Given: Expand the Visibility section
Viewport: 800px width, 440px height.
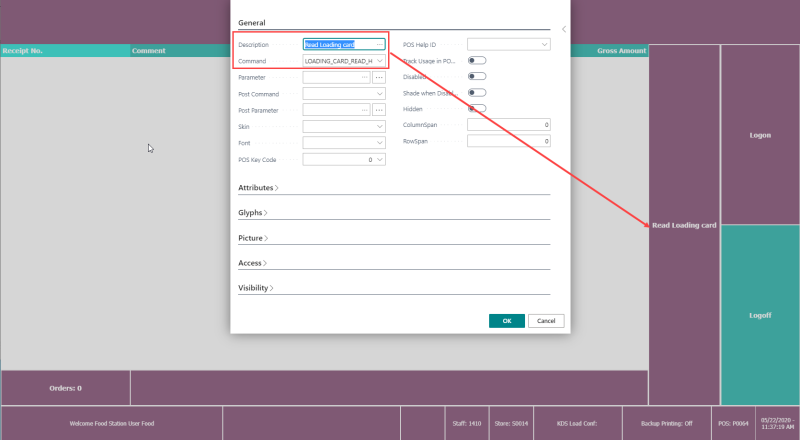Looking at the screenshot, I should point(256,288).
